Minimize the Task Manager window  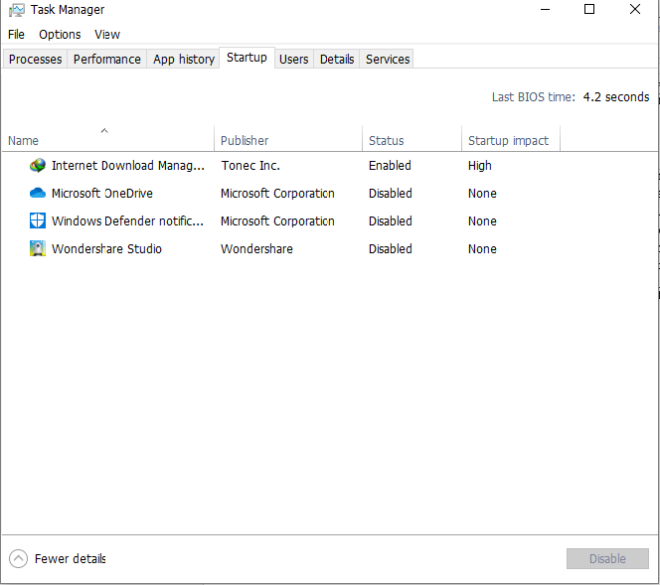click(x=545, y=9)
